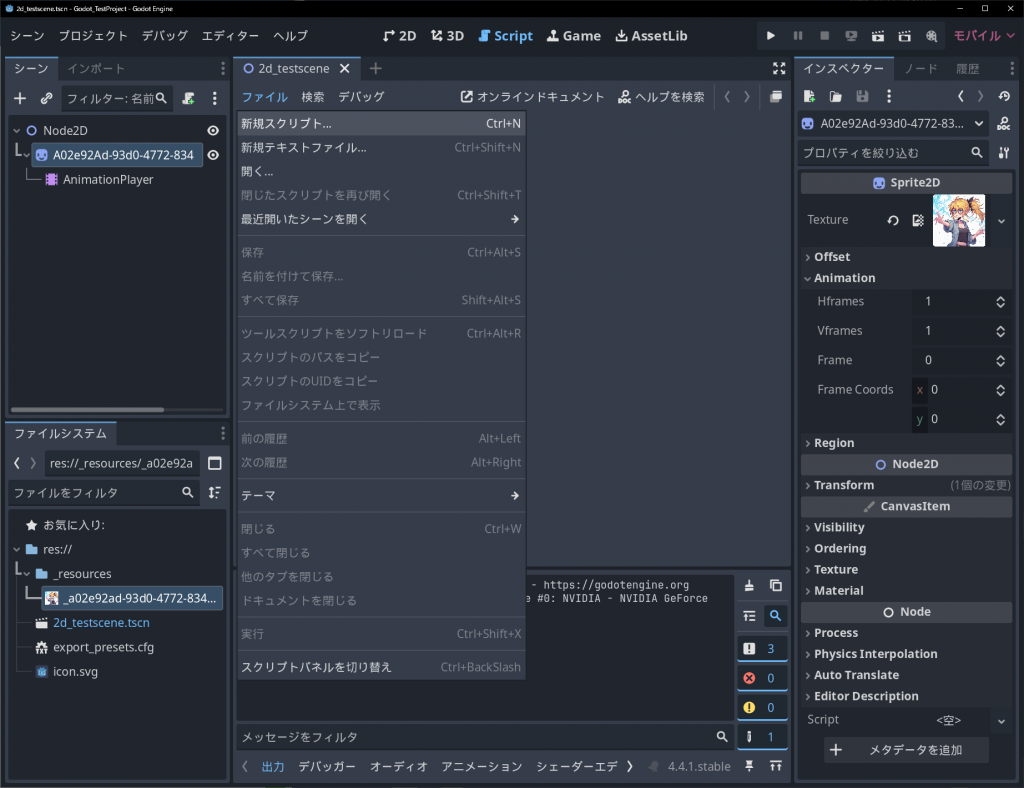Click the distraction-free mode expand icon
The image size is (1024, 788).
[x=779, y=69]
